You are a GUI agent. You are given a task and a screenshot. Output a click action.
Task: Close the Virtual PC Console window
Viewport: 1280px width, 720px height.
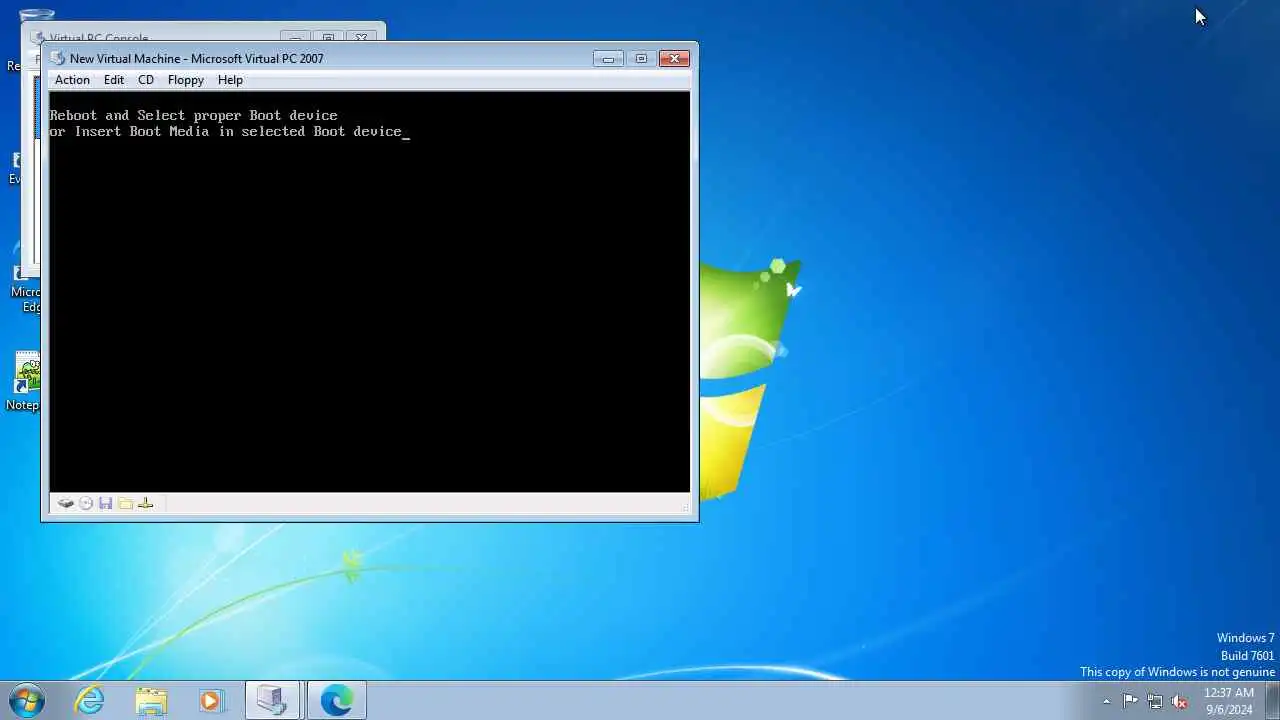tap(361, 38)
